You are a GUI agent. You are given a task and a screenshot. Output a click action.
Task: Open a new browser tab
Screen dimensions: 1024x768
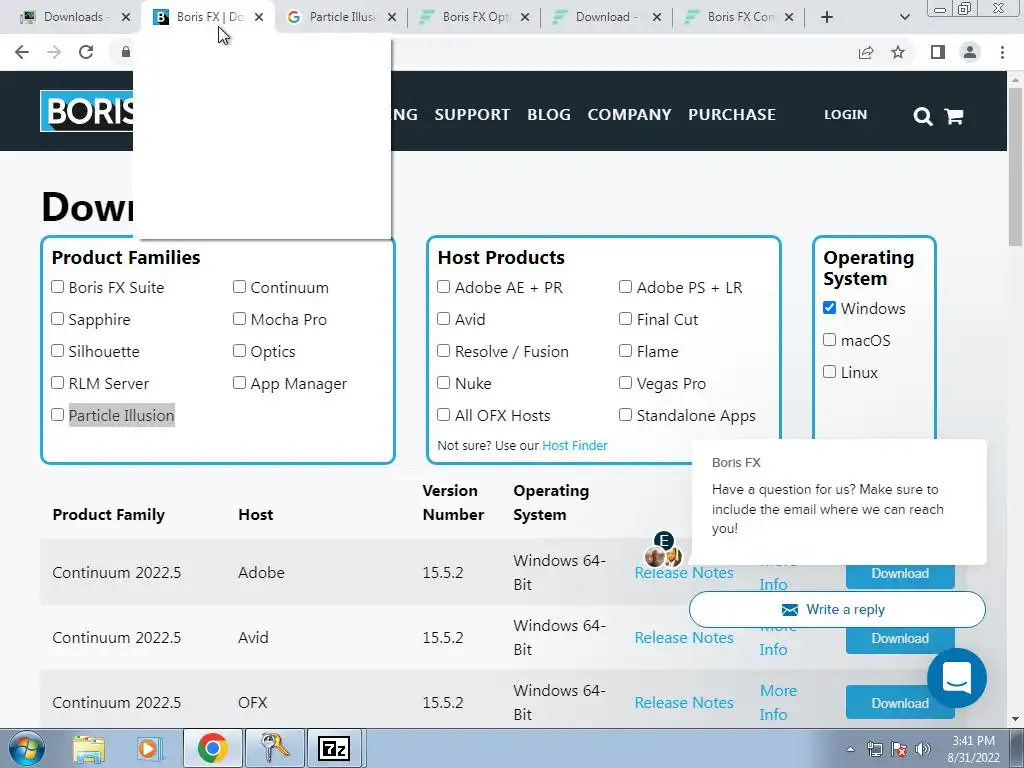click(x=827, y=17)
